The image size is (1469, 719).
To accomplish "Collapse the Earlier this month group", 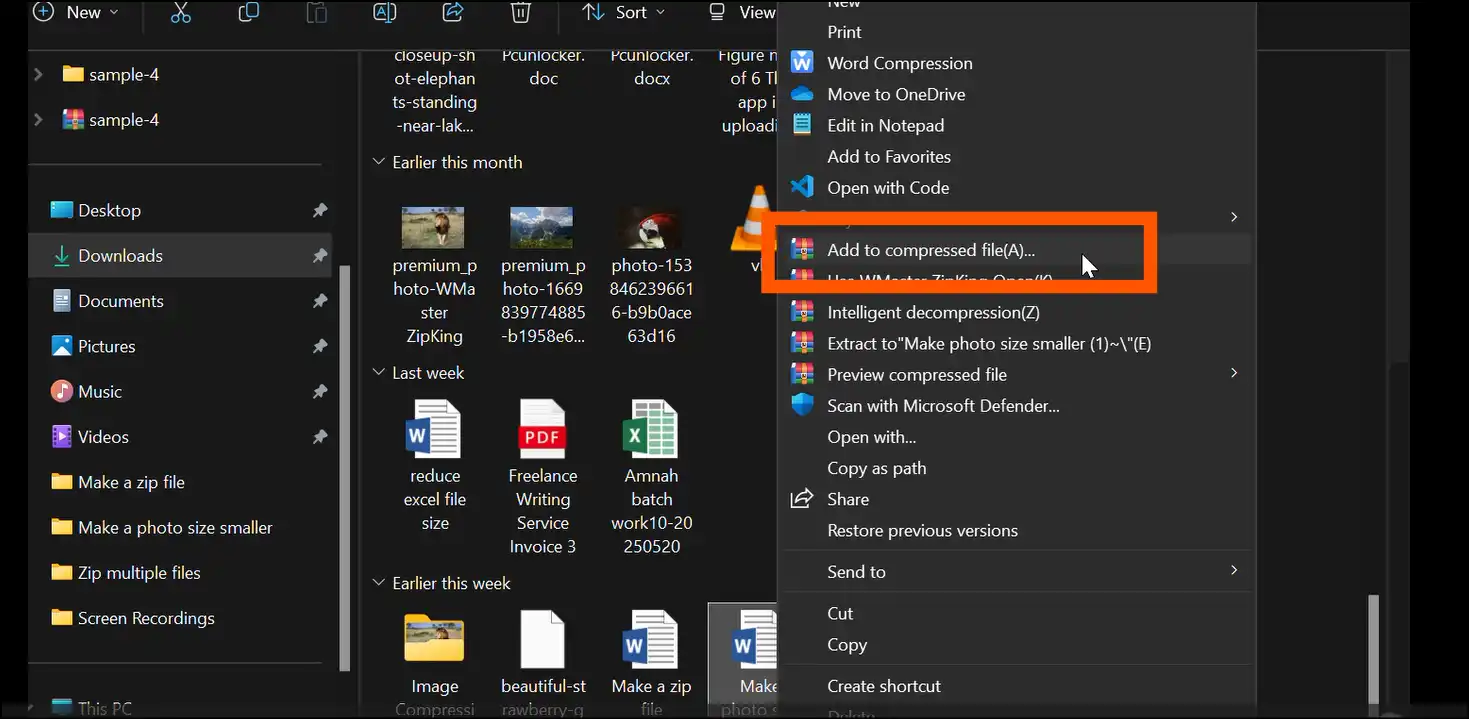I will coord(379,162).
